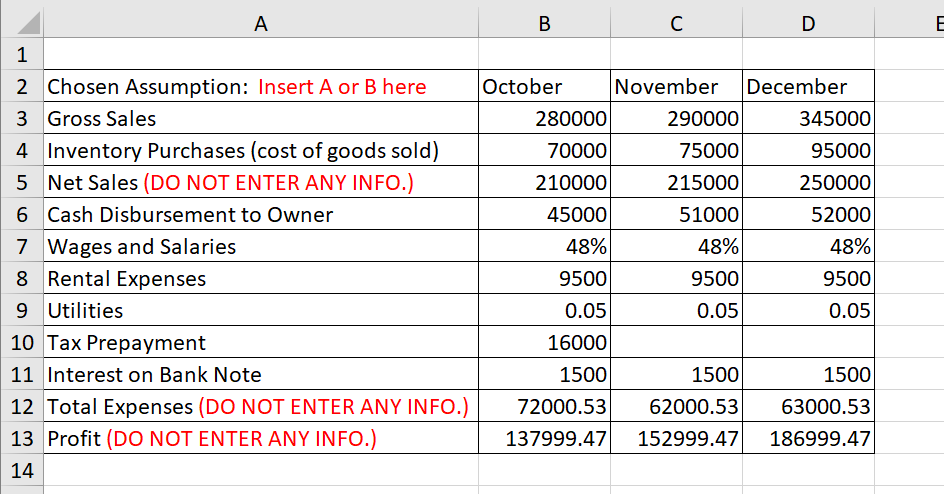The height and width of the screenshot is (494, 944).
Task: Select December utilities 0.05 cell
Action: [x=808, y=310]
